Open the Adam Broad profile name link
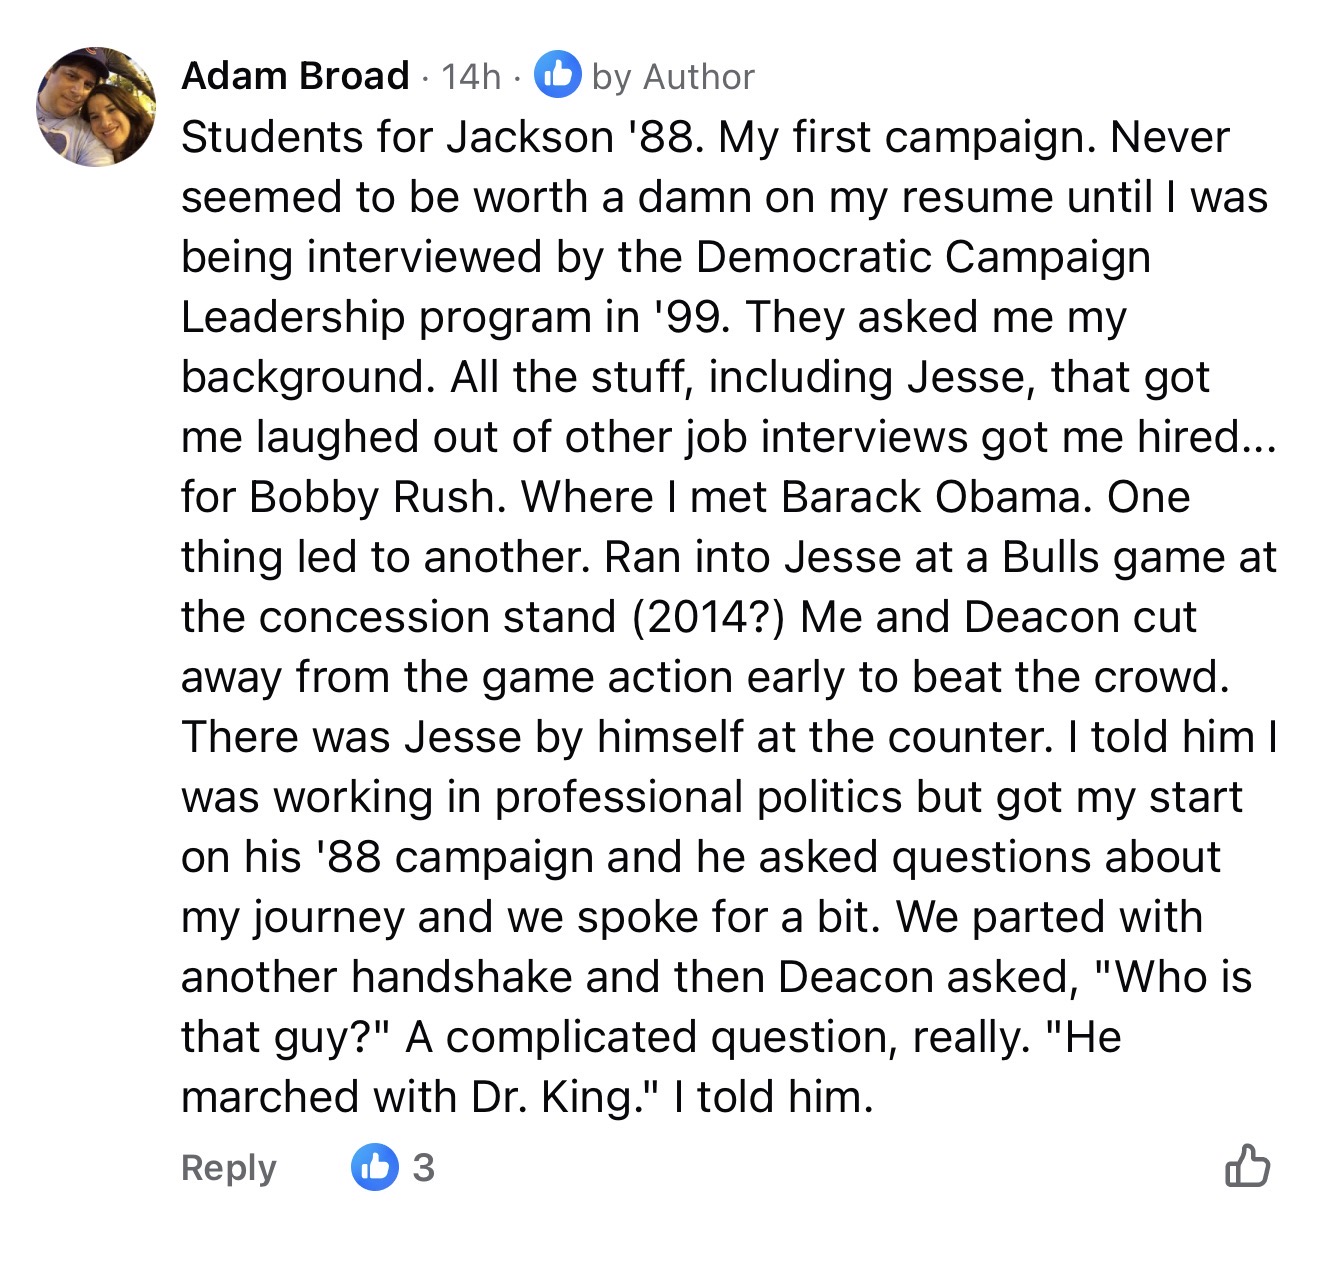1320x1280 pixels. [295, 76]
